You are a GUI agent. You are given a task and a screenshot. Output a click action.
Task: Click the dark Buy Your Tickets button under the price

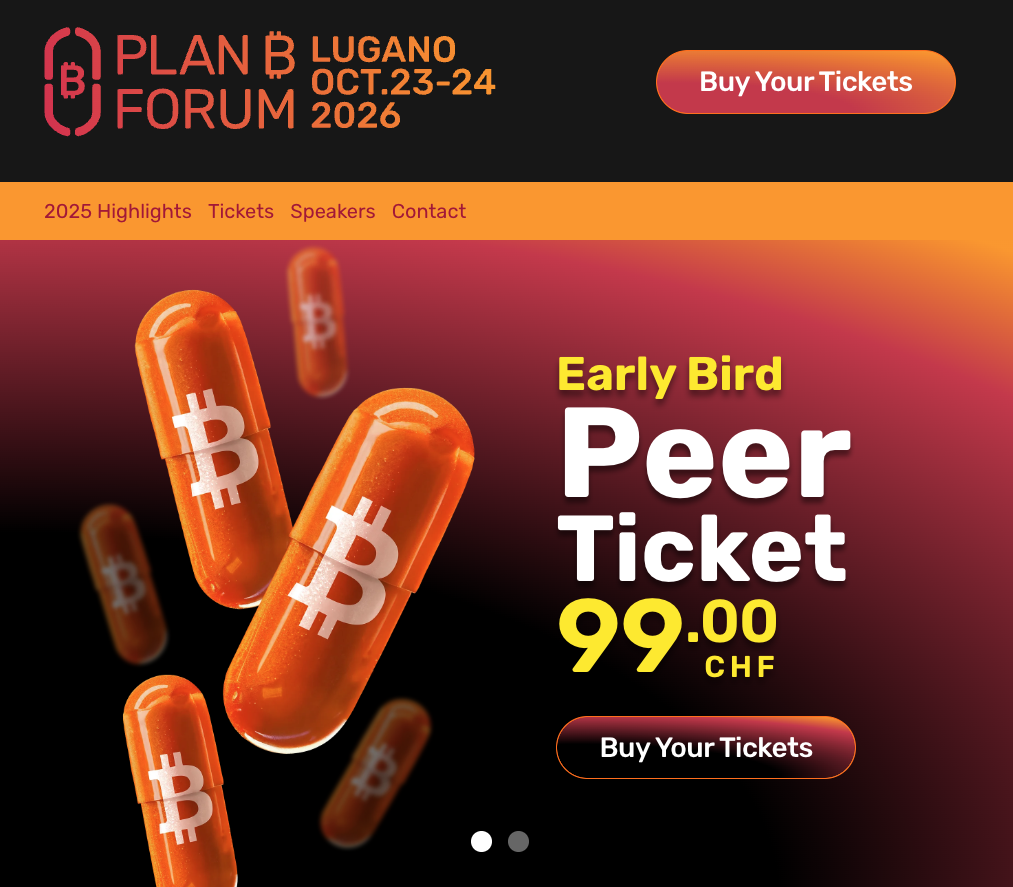[x=705, y=747]
